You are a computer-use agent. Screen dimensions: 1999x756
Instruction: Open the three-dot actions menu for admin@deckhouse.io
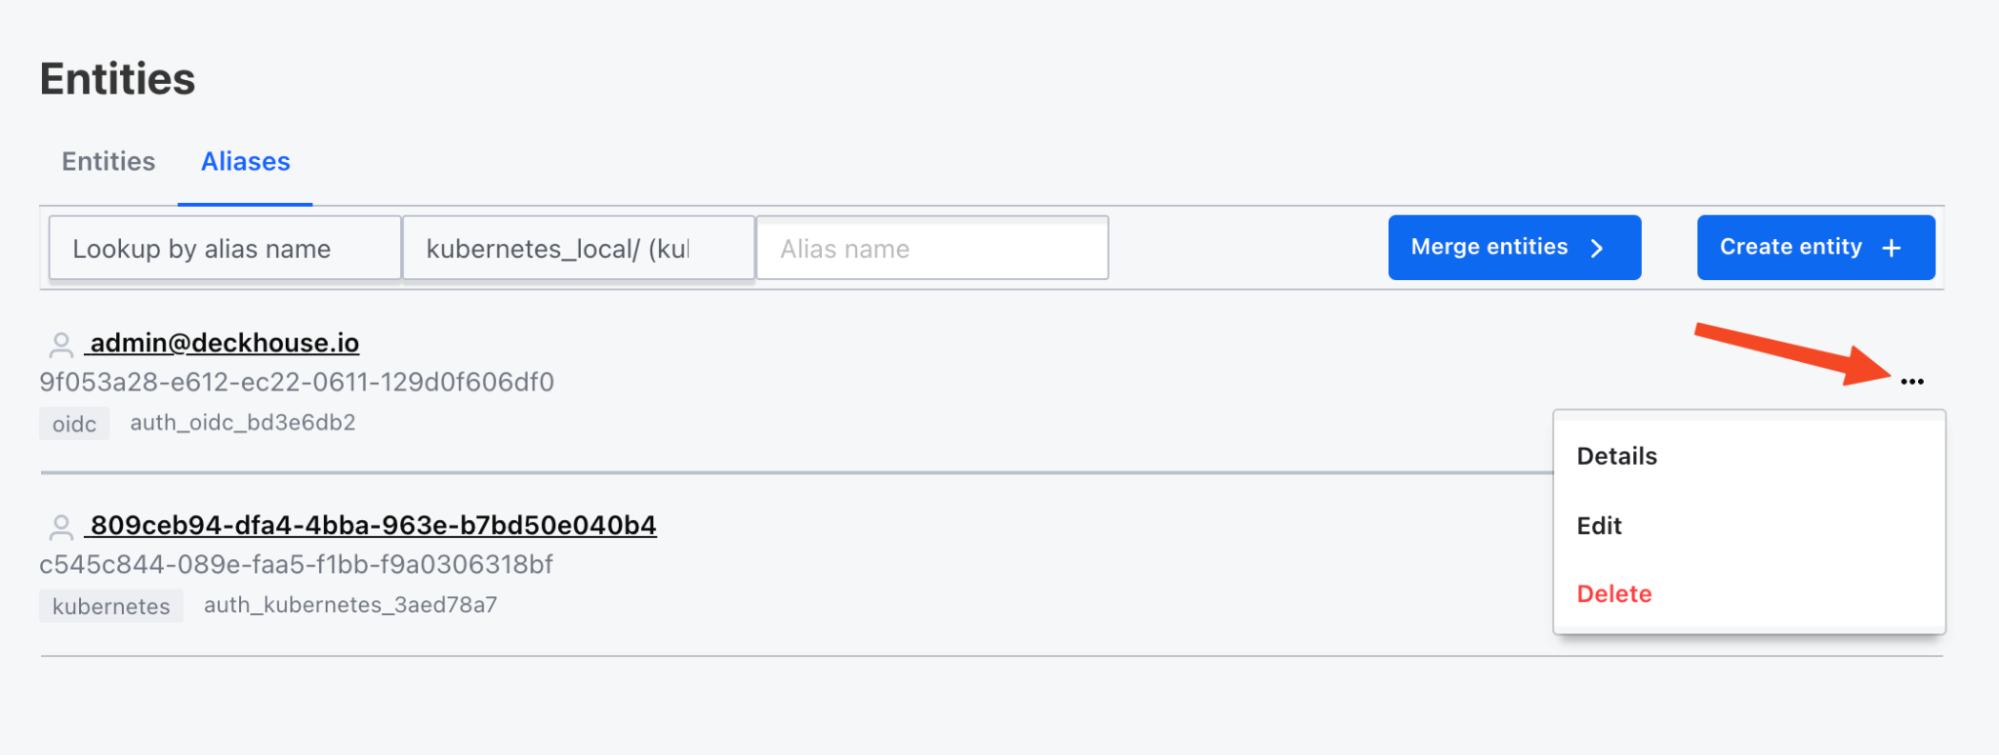tap(1912, 381)
